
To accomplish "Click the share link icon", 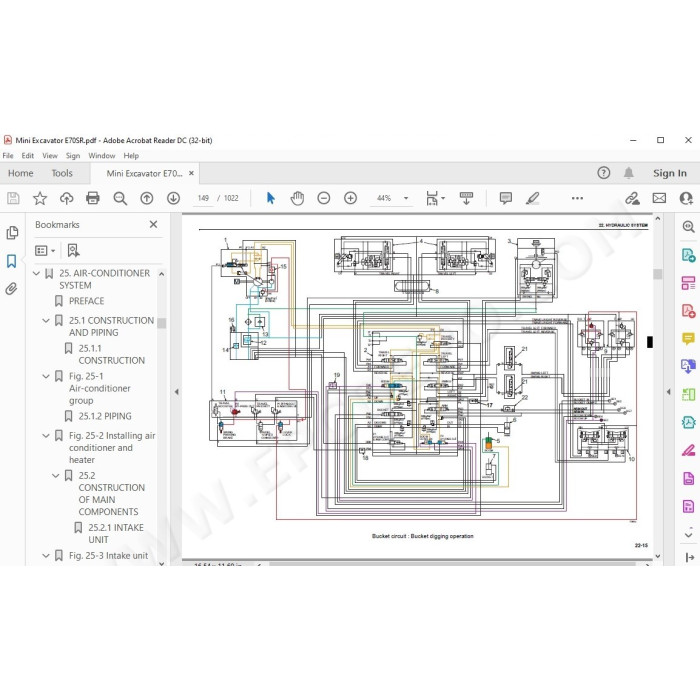I will coord(632,198).
